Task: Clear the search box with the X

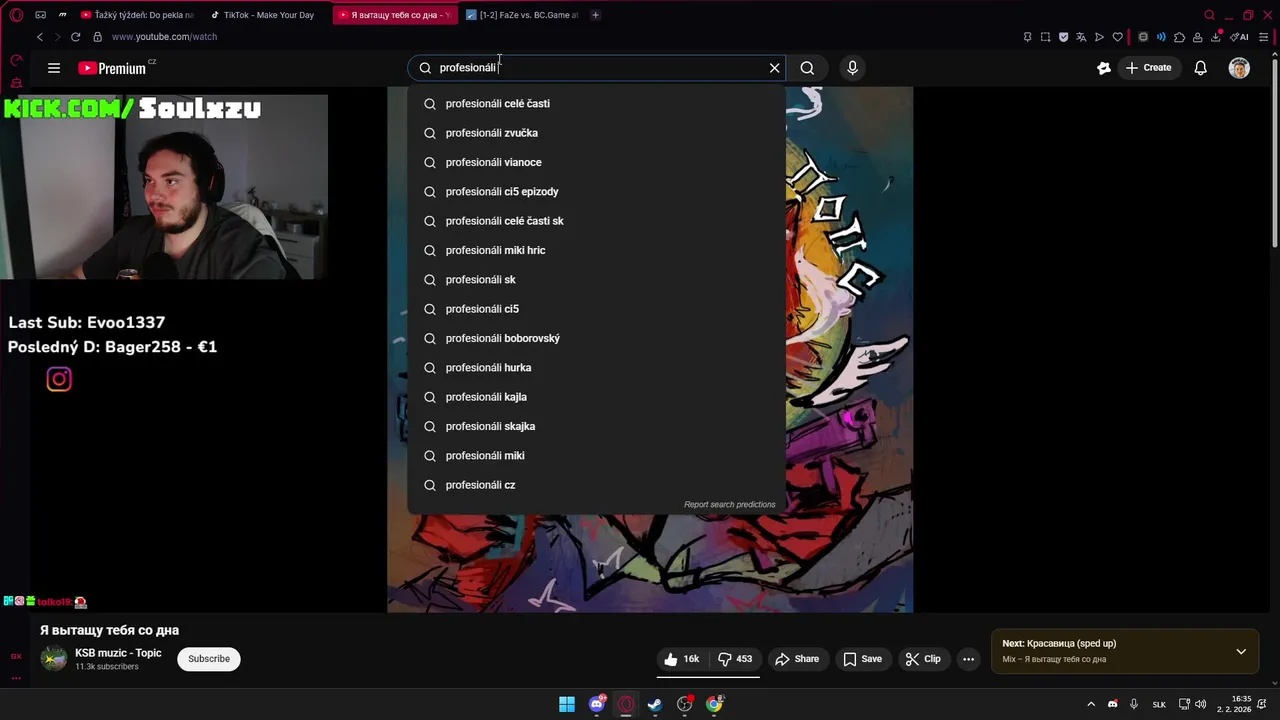Action: tap(774, 68)
